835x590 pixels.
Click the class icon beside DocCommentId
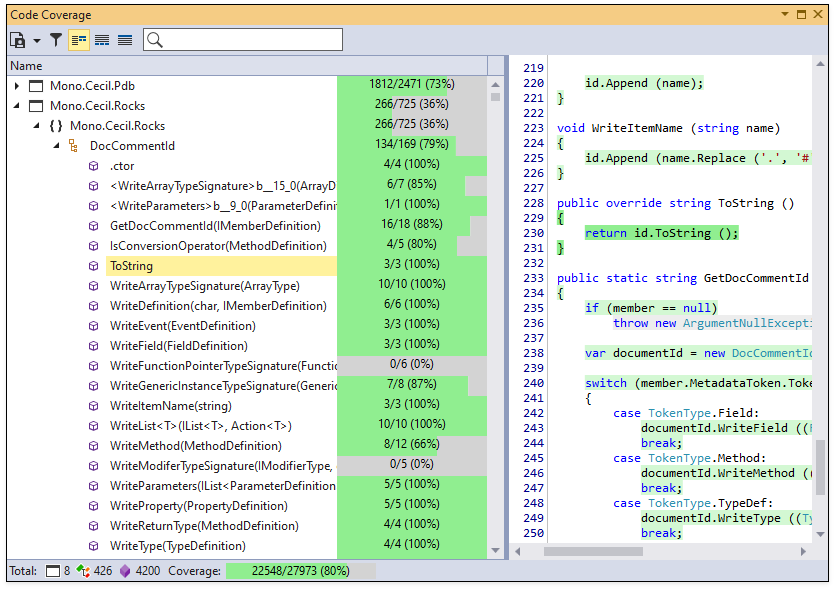(x=73, y=146)
